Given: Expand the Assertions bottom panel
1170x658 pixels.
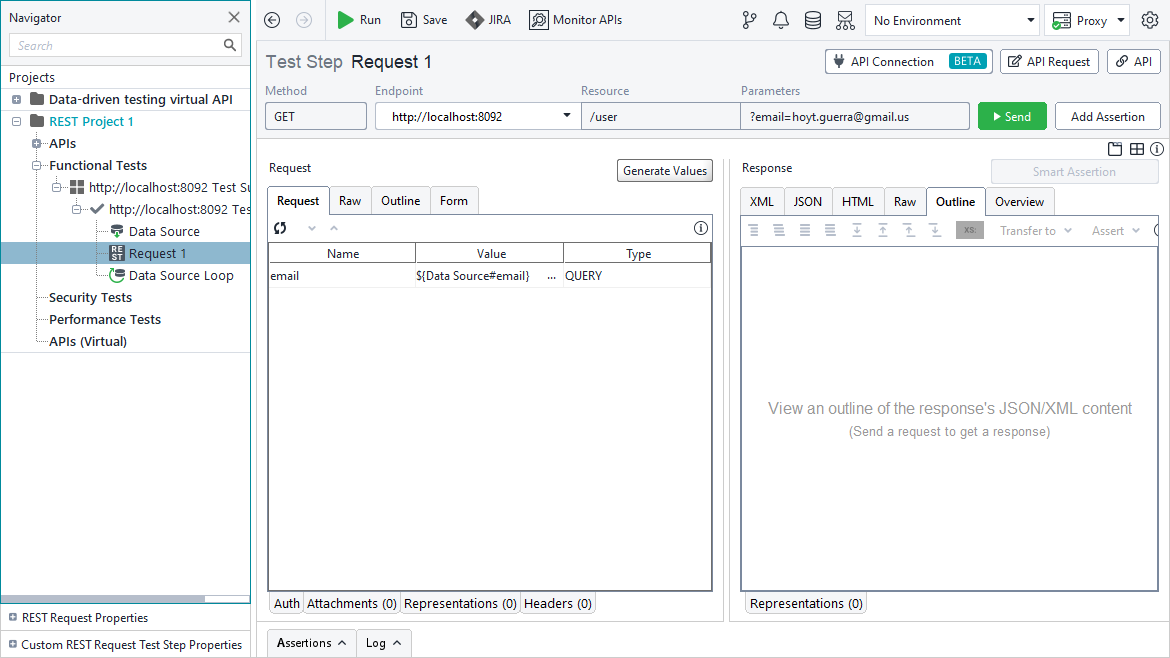Looking at the screenshot, I should pos(311,643).
